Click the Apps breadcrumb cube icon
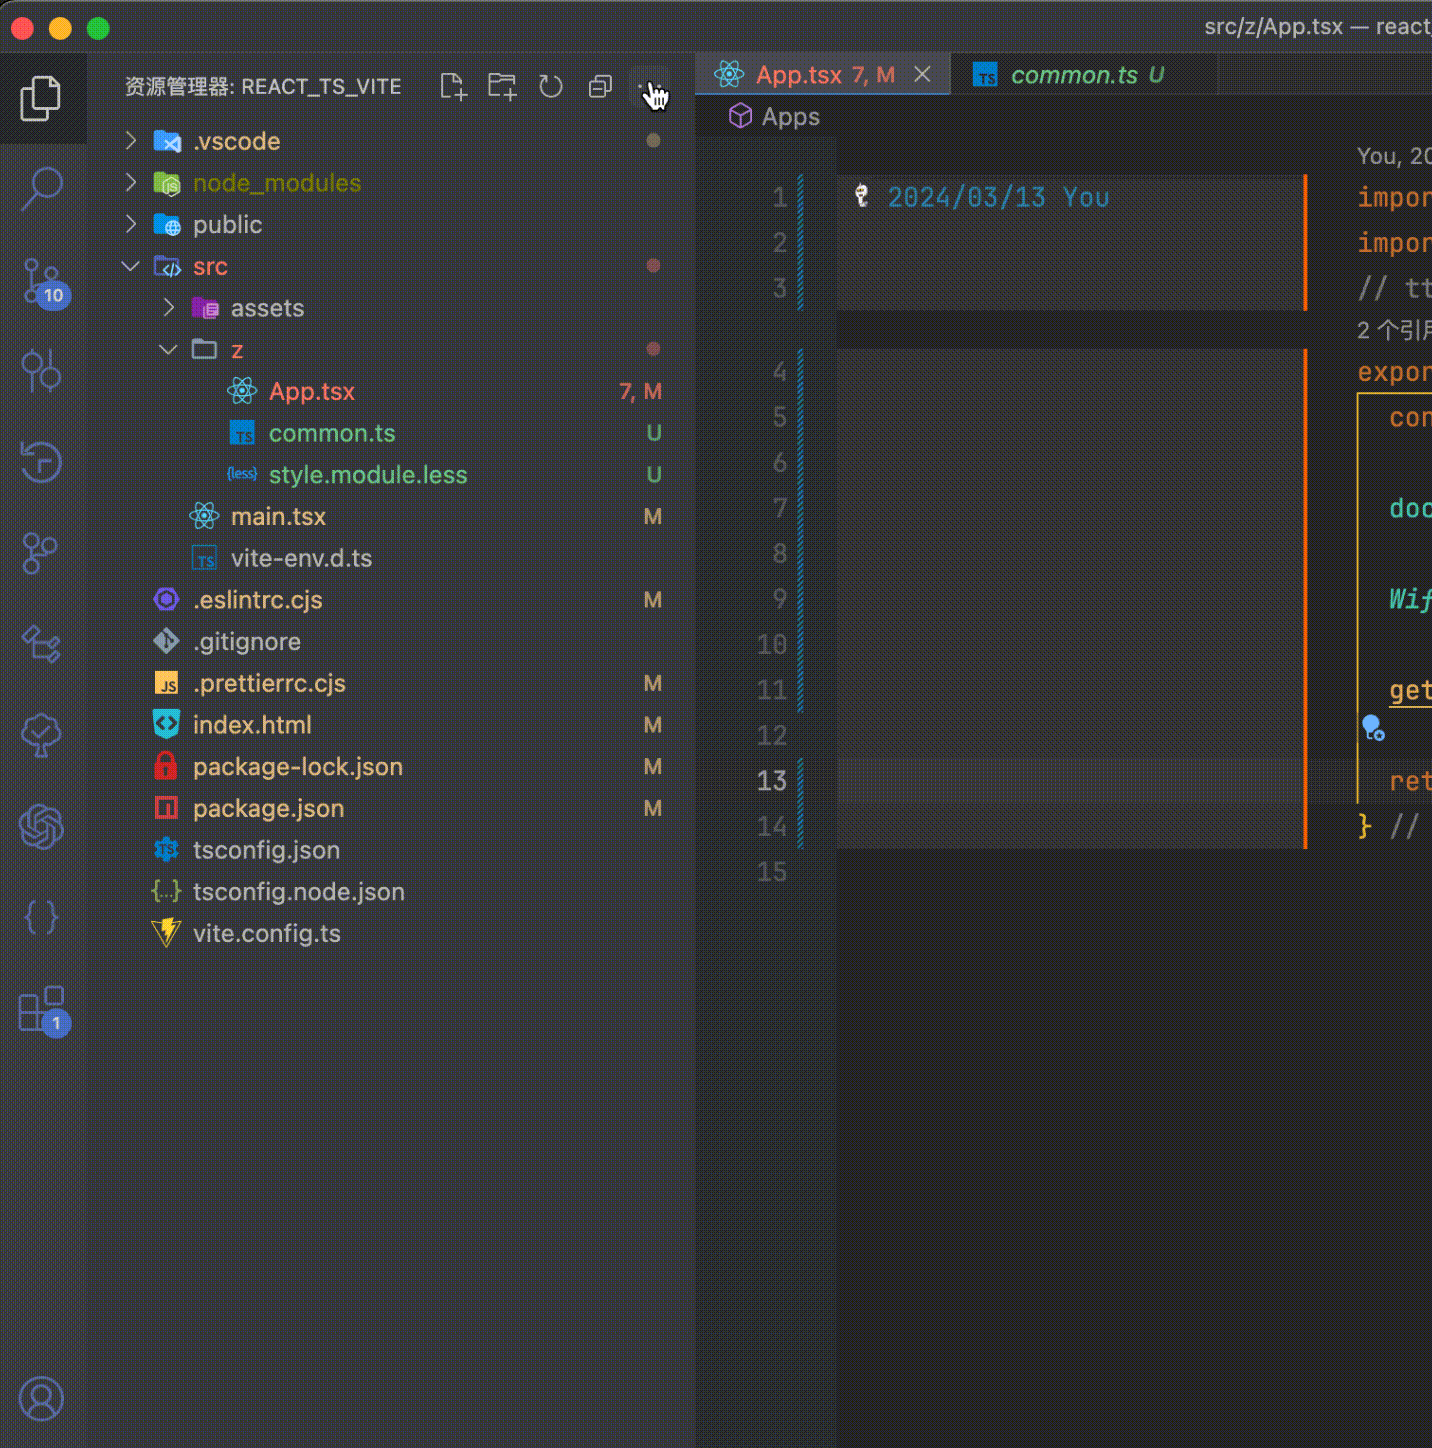 pos(740,116)
